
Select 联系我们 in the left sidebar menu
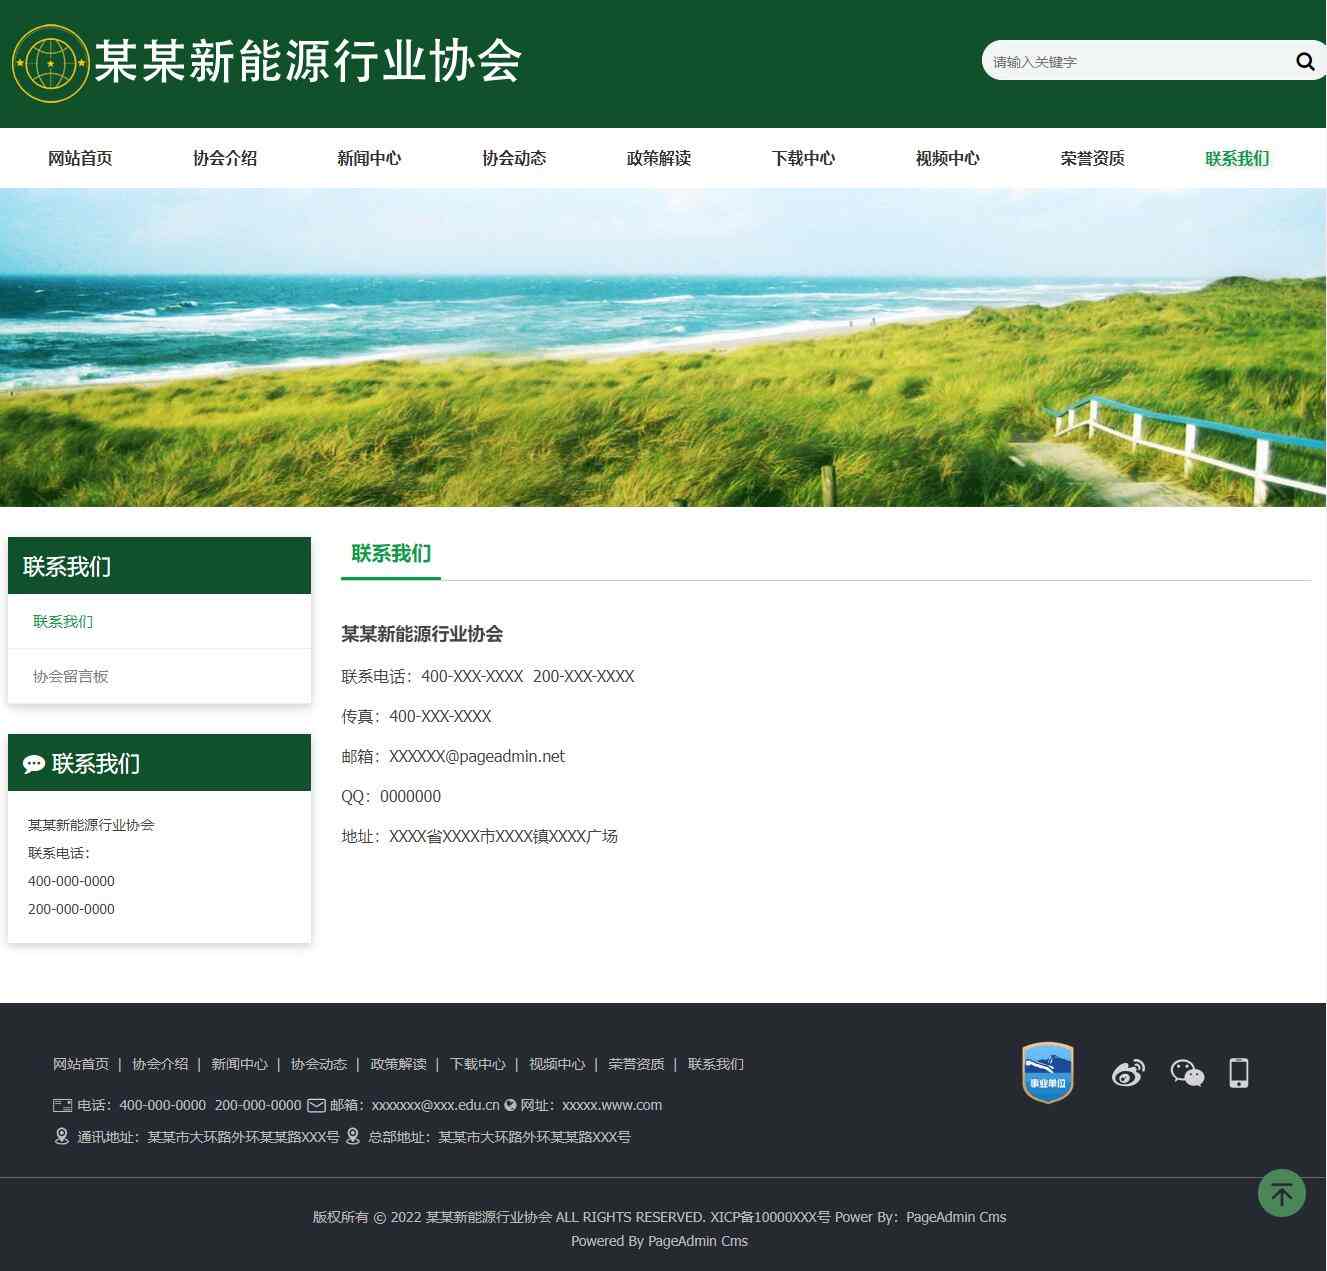pos(62,621)
